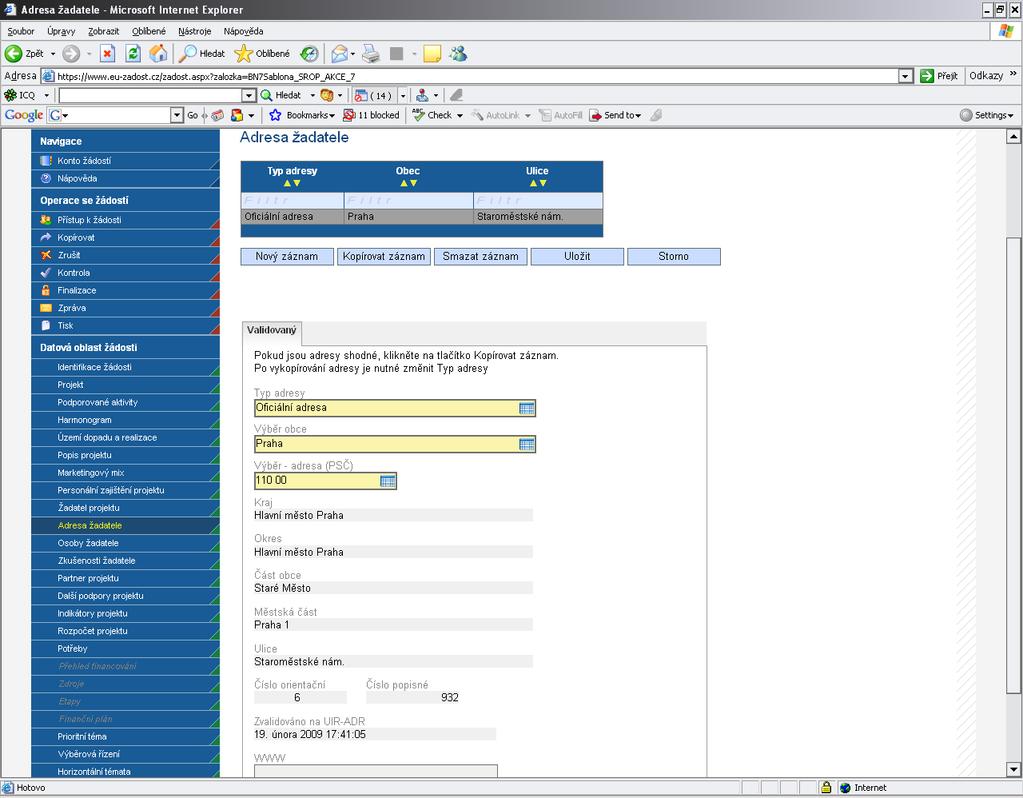
Task: Click the Obec filter field
Action: point(408,200)
